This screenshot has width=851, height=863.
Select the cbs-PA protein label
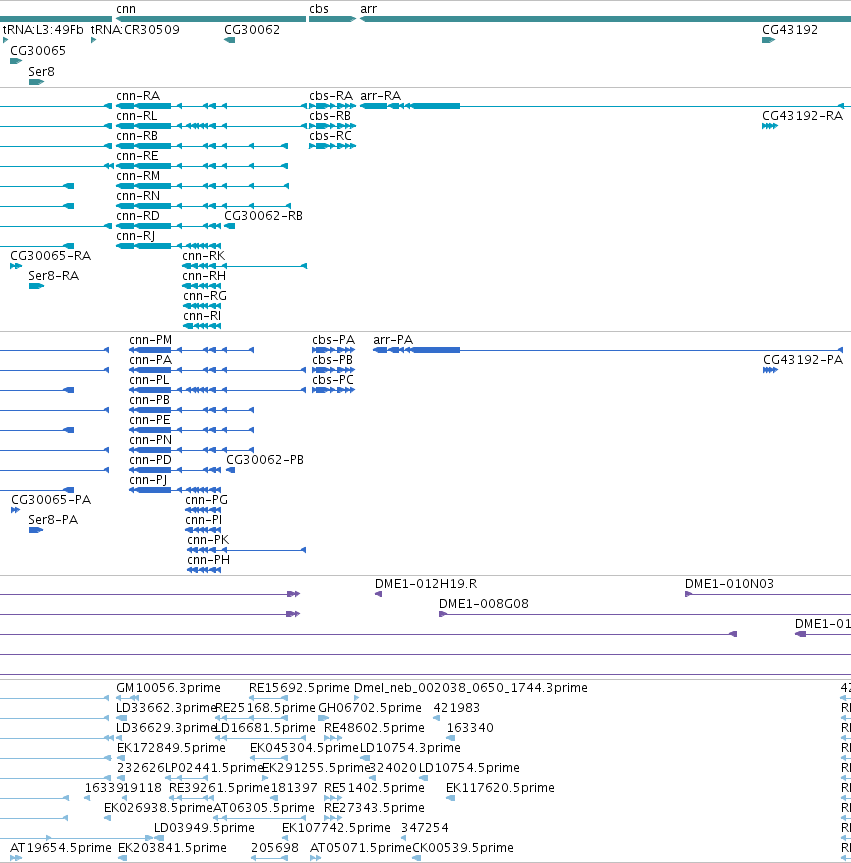click(x=334, y=340)
